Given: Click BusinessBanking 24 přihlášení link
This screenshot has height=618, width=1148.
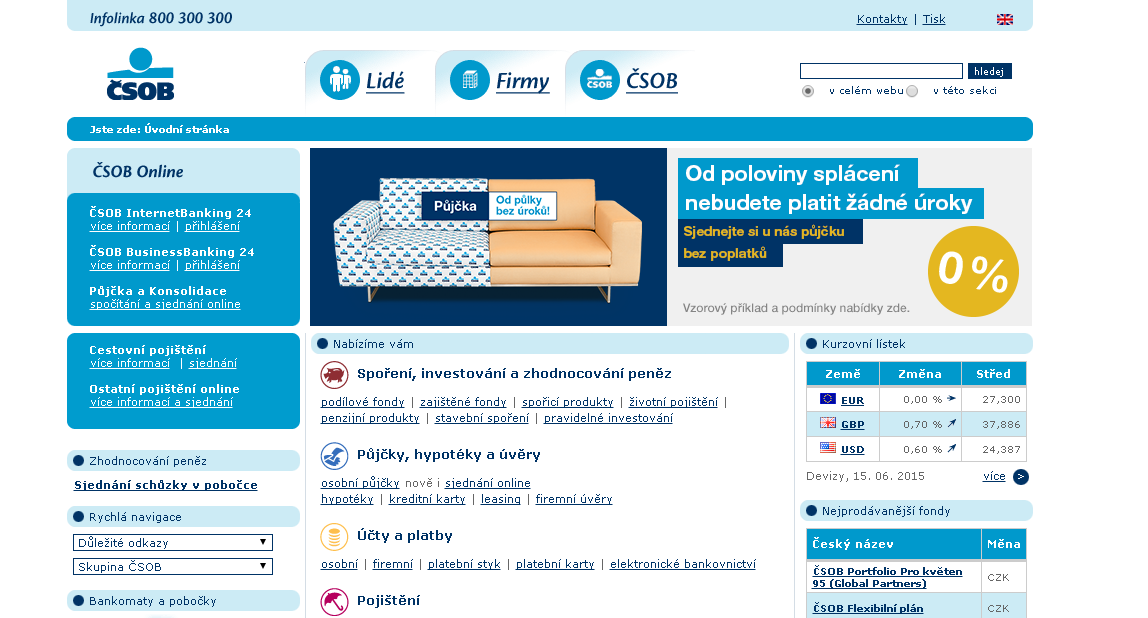Looking at the screenshot, I should tap(212, 265).
